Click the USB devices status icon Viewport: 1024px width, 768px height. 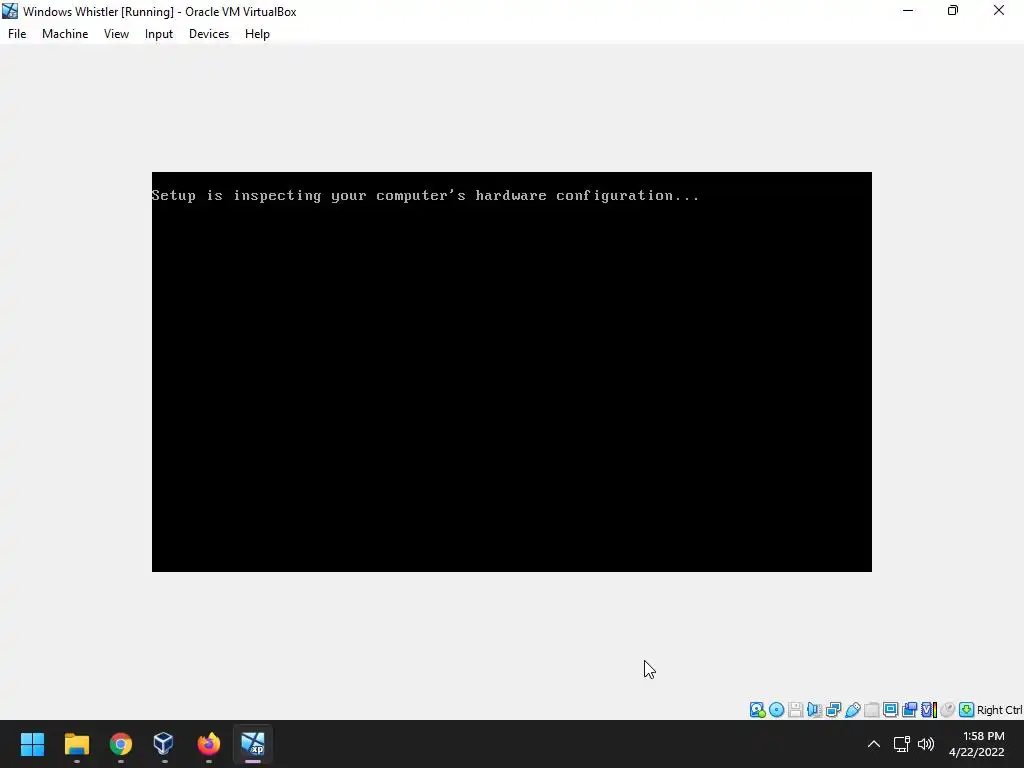pos(852,710)
